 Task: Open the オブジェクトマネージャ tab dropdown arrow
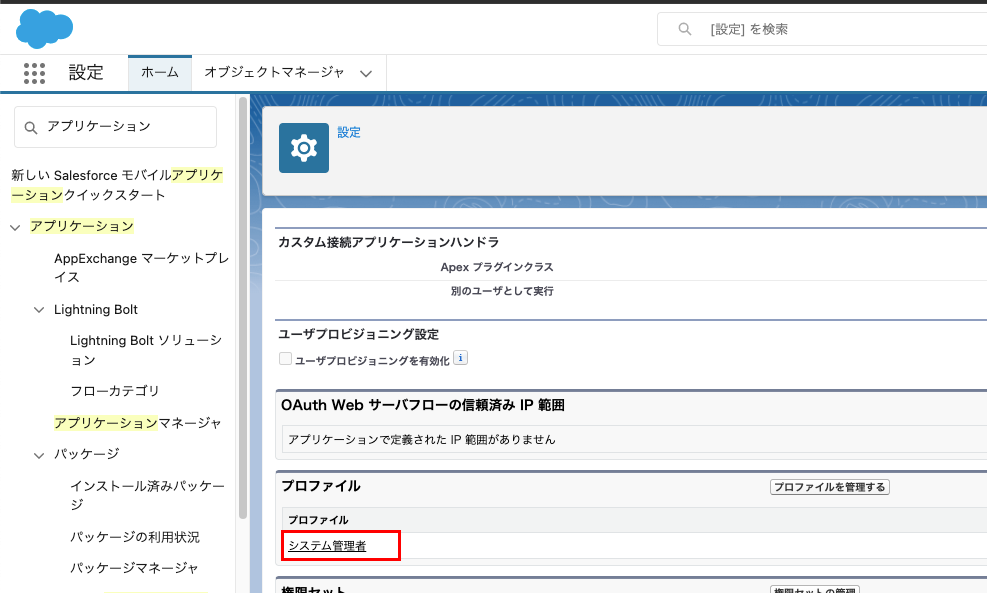click(x=366, y=73)
